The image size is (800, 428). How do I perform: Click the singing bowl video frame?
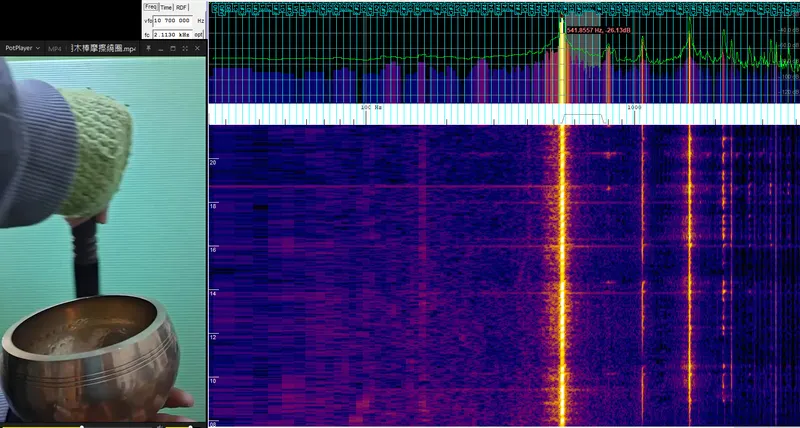[x=100, y=240]
